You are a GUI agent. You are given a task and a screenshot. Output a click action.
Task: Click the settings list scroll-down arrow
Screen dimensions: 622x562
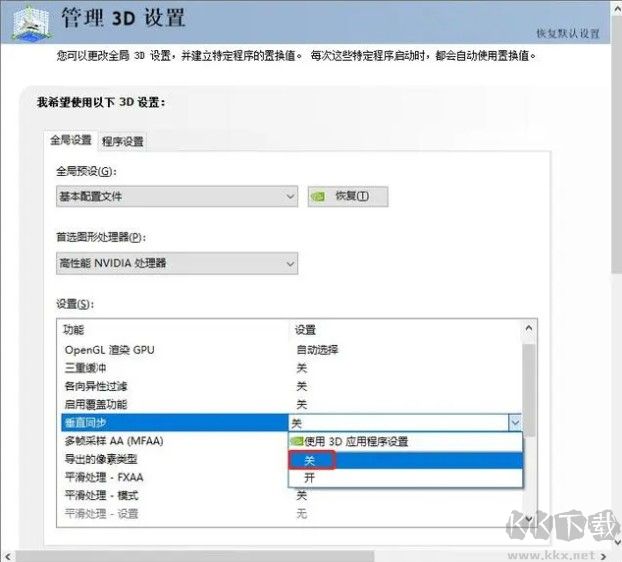point(529,518)
